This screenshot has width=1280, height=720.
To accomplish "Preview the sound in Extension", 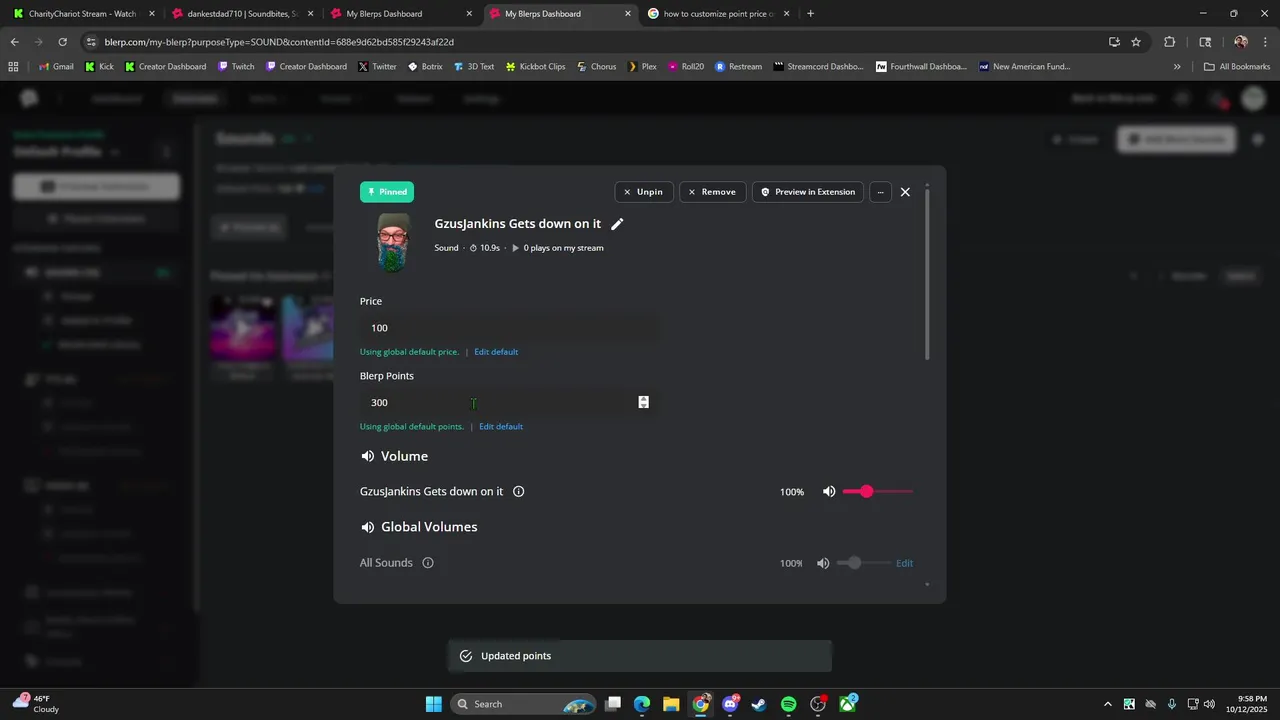I will tap(808, 192).
